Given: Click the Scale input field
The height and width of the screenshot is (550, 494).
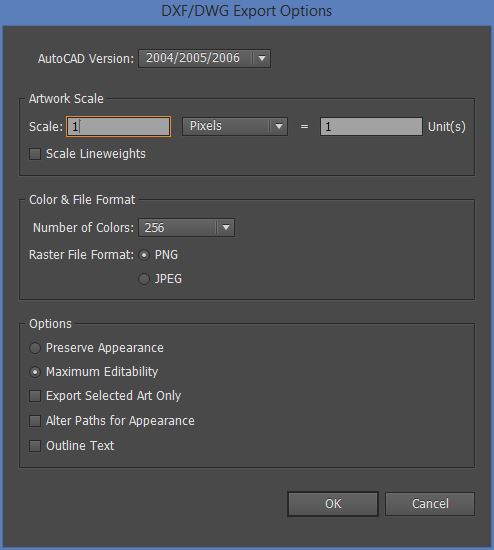Looking at the screenshot, I should pyautogui.click(x=119, y=126).
